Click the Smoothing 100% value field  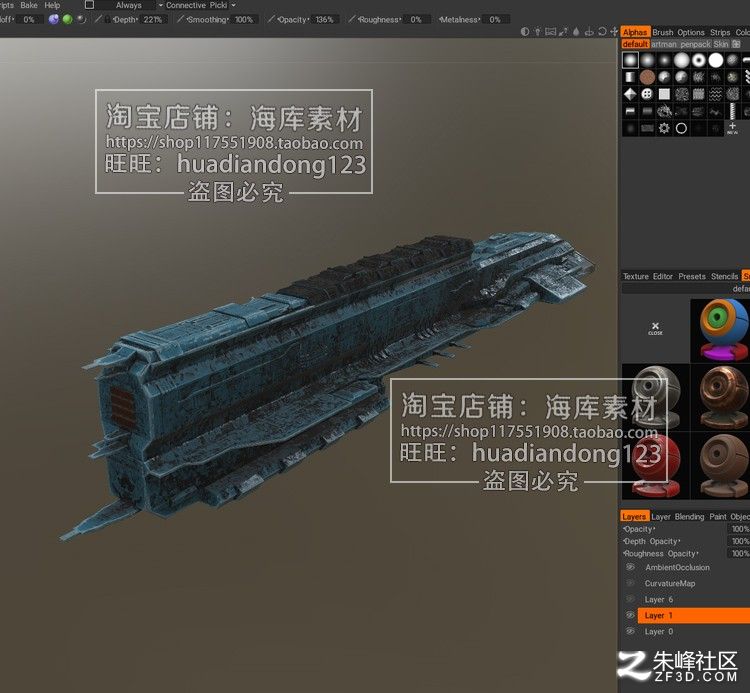[x=244, y=20]
